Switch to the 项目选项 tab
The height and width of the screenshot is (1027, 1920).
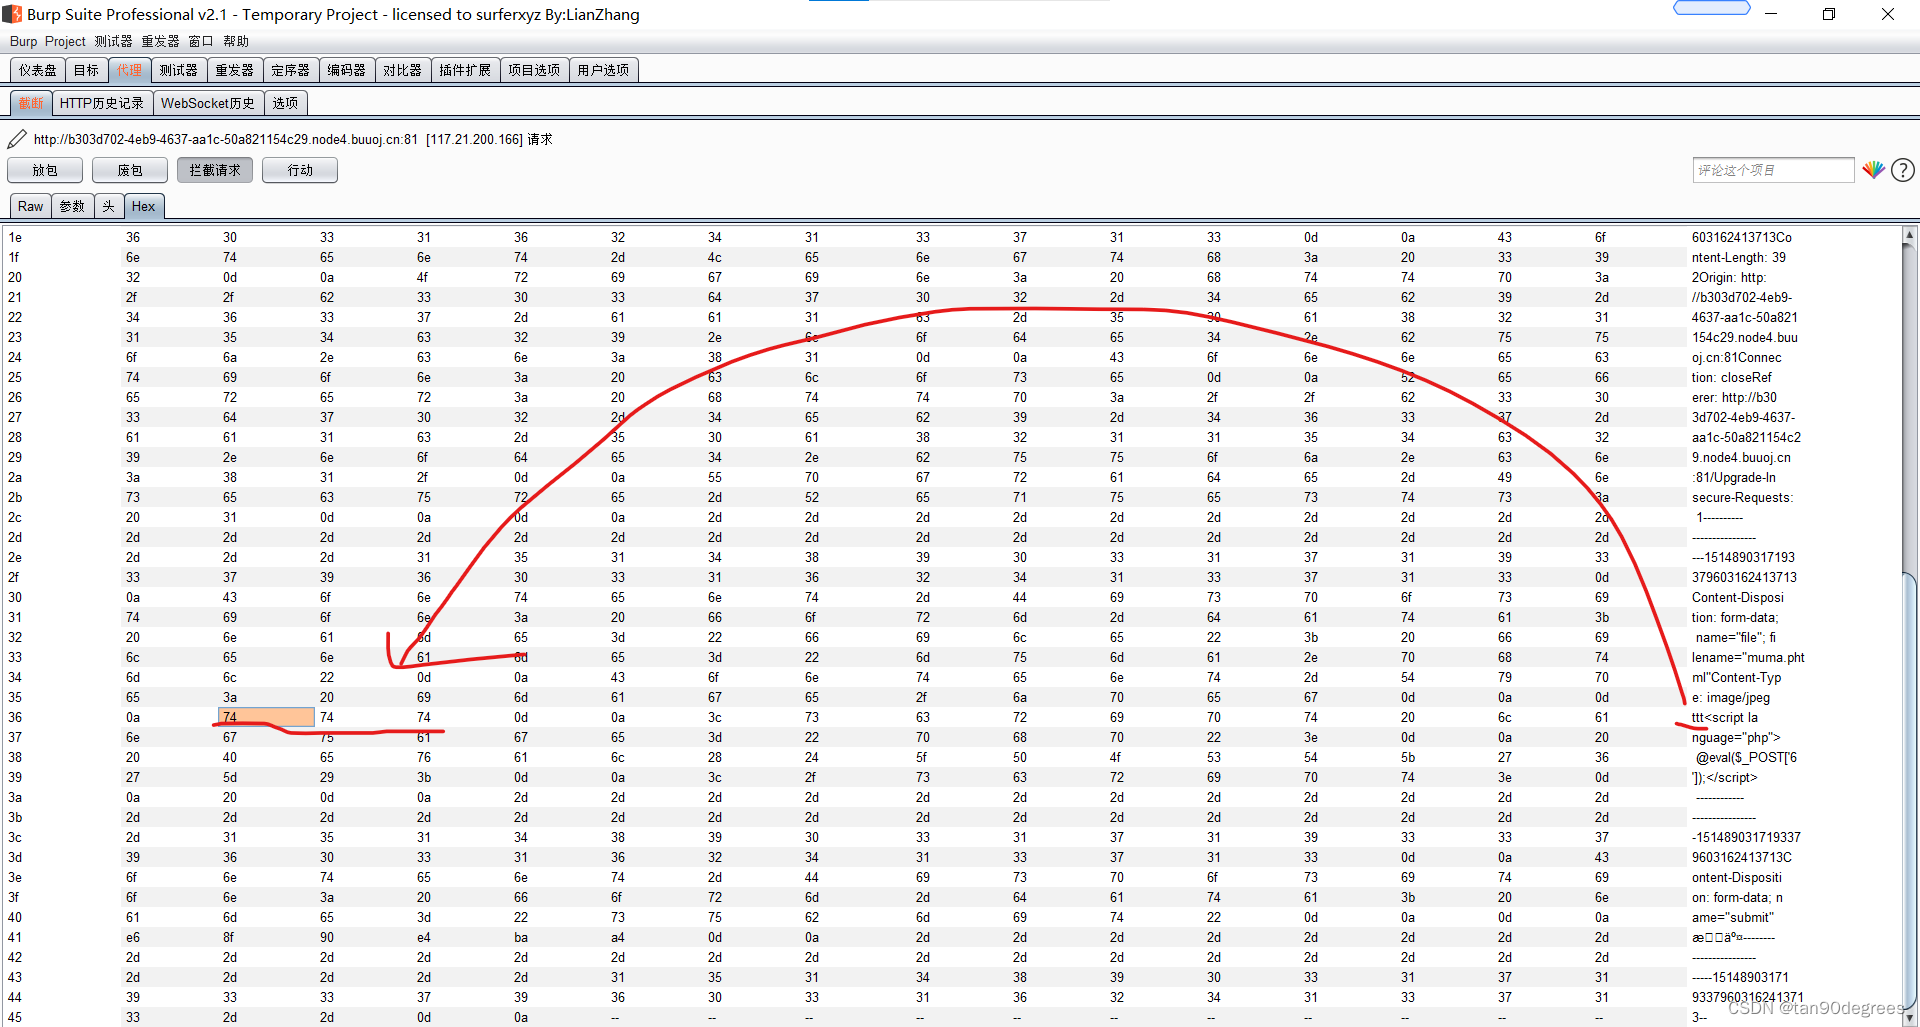pos(534,70)
